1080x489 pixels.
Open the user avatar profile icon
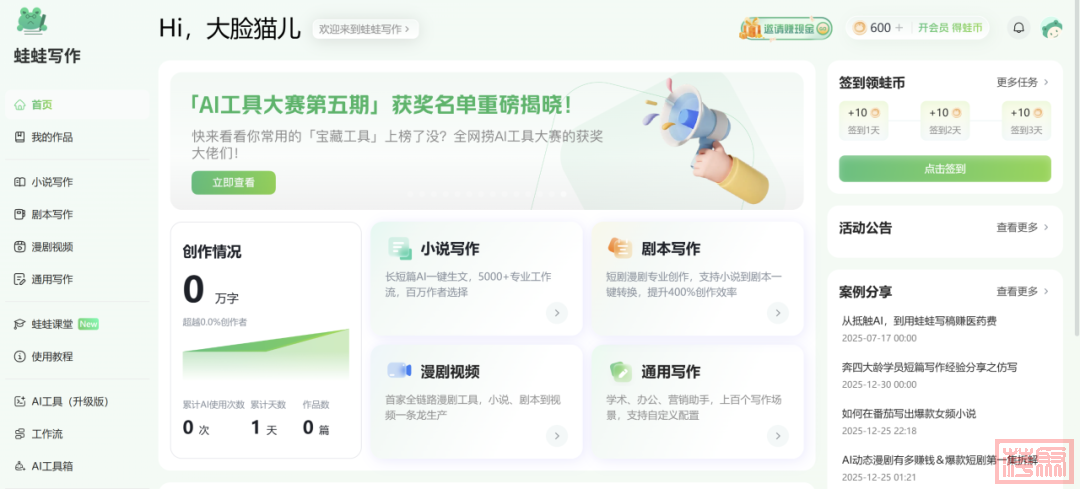pyautogui.click(x=1052, y=28)
